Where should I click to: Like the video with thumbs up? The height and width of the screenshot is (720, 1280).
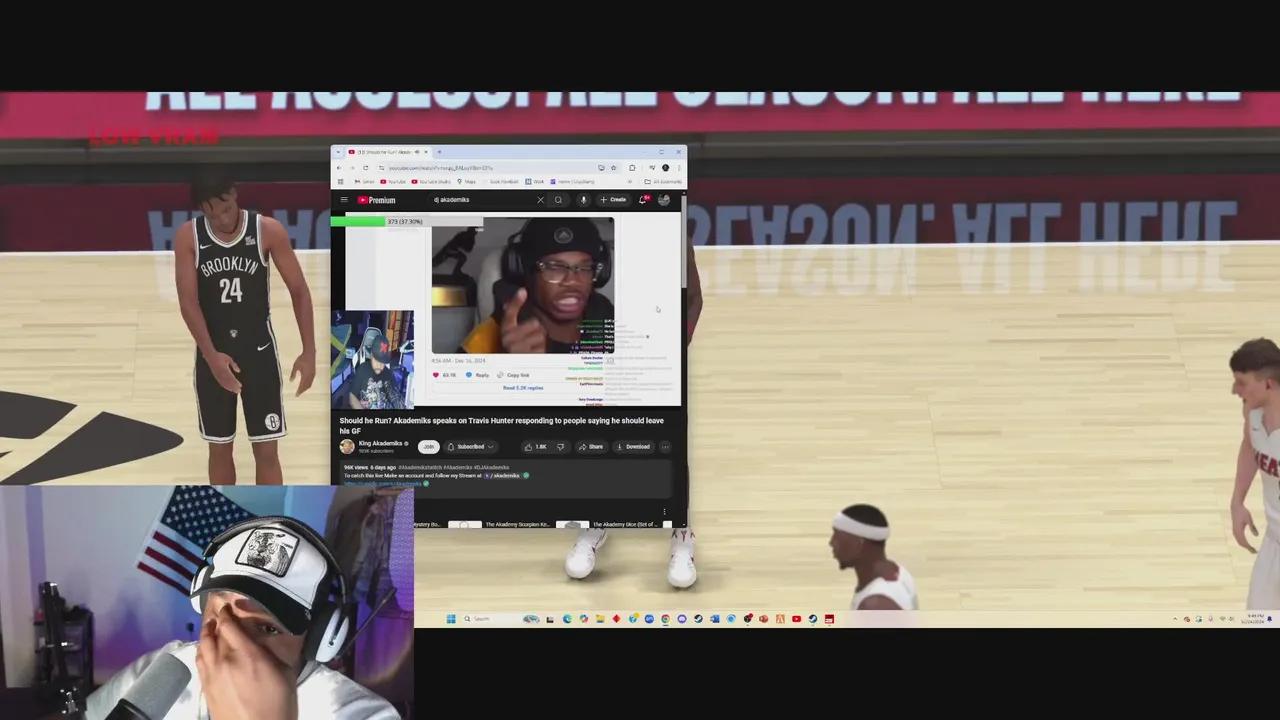pyautogui.click(x=534, y=447)
